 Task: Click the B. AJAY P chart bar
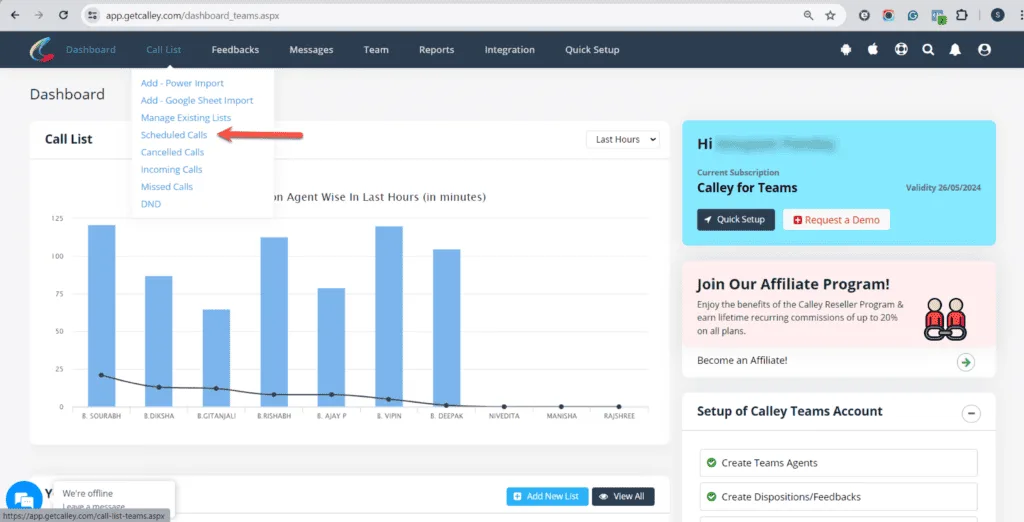pyautogui.click(x=331, y=348)
